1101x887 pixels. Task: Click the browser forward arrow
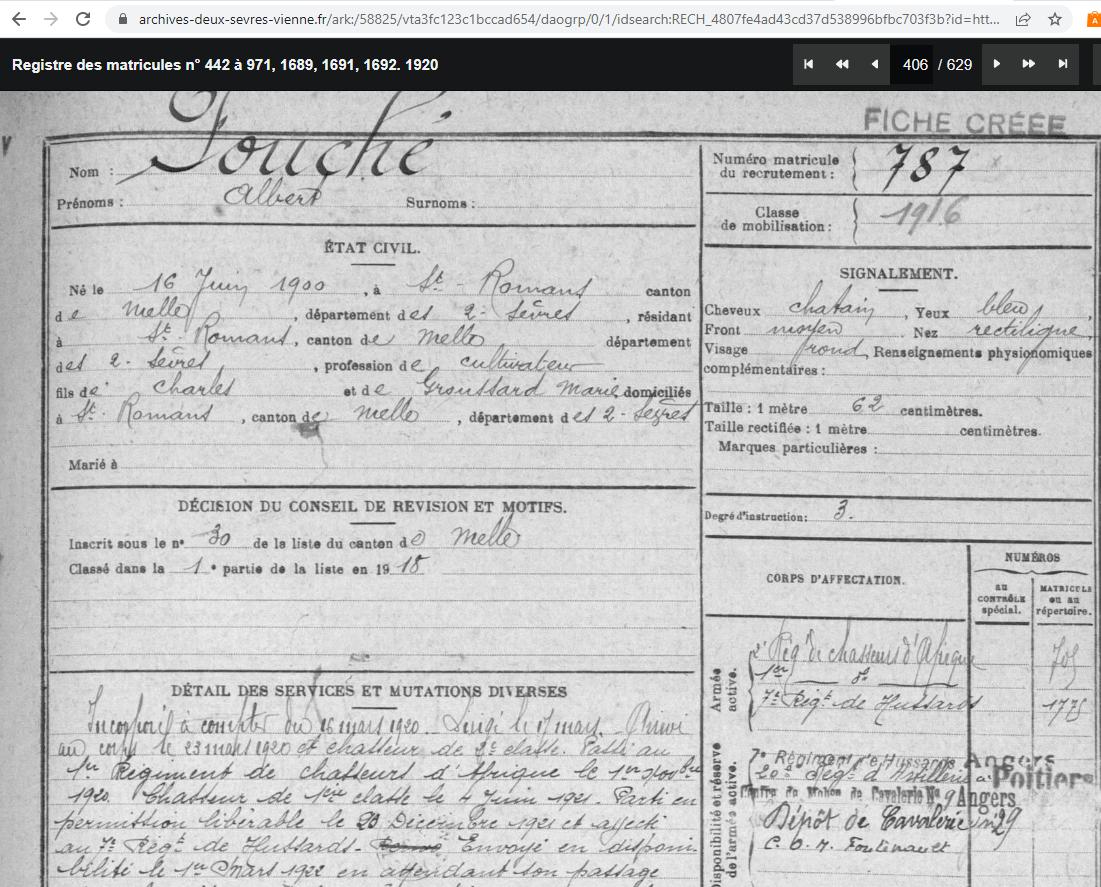point(51,19)
